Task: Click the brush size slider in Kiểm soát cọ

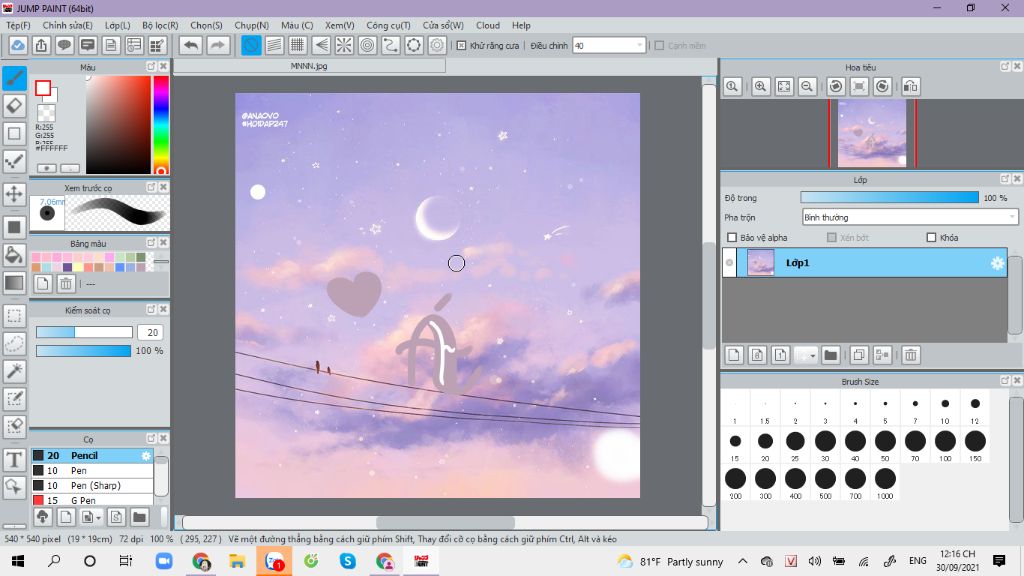Action: click(x=84, y=332)
